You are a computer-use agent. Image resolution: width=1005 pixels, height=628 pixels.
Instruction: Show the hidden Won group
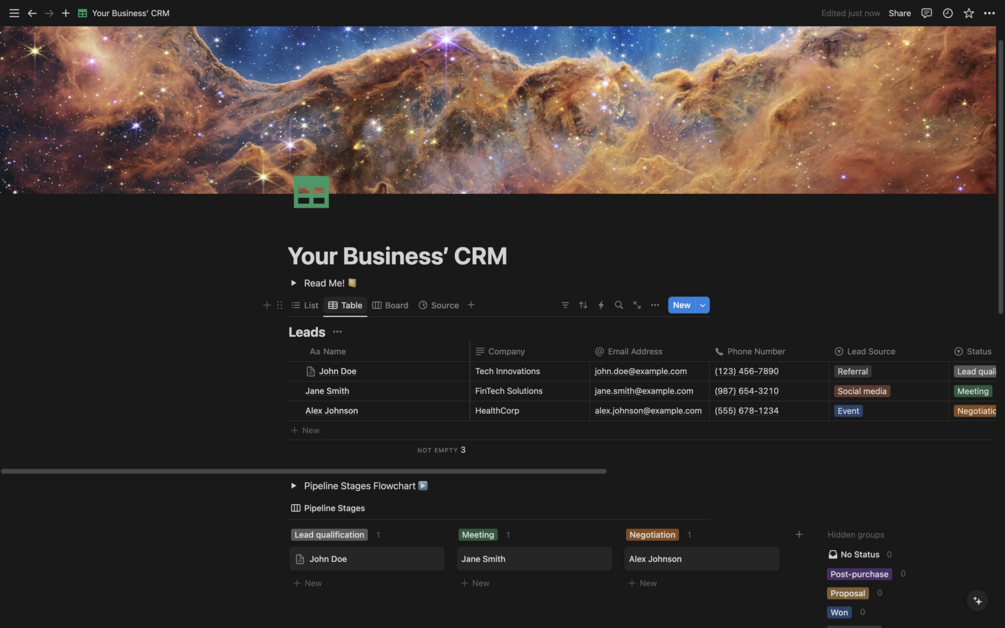pyautogui.click(x=839, y=613)
